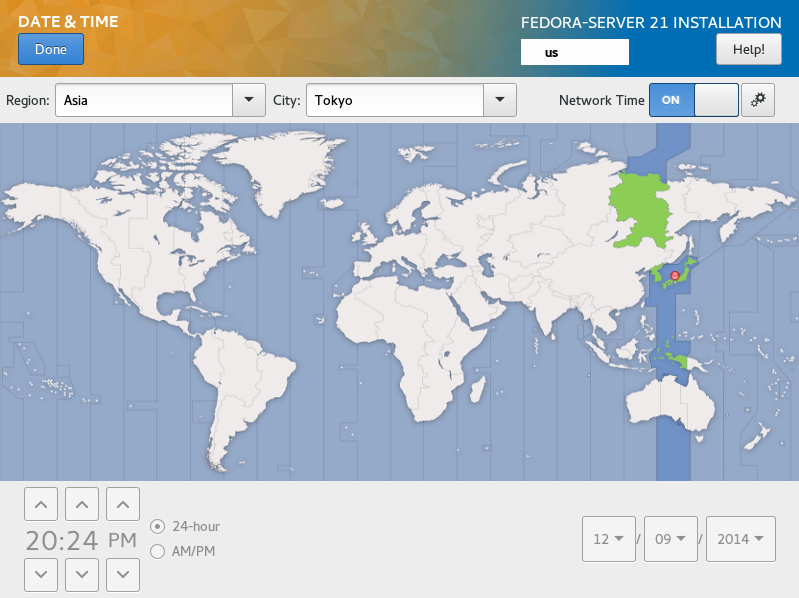
Task: Click the green highlighted Siberia region on map
Action: 642,210
